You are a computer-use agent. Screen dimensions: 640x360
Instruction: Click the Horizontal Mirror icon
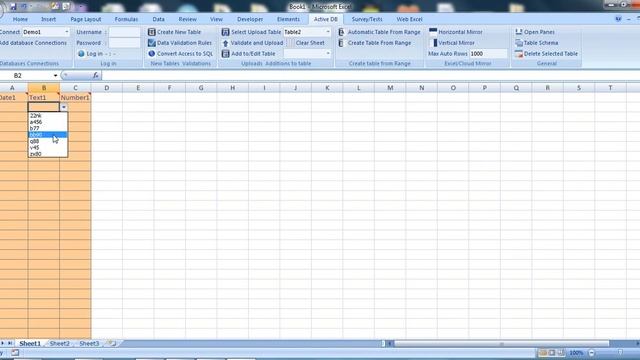pos(433,31)
